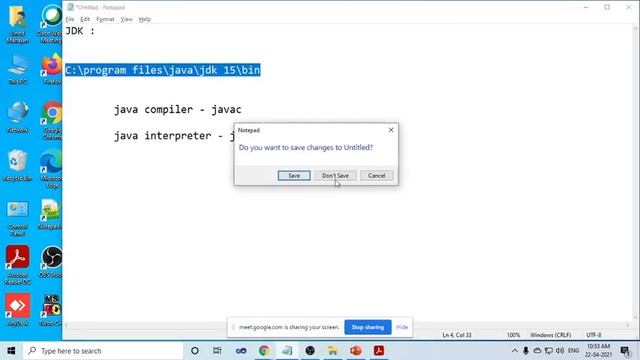Click Windows (CRLF) in status bar
The height and width of the screenshot is (360, 640).
pos(550,335)
